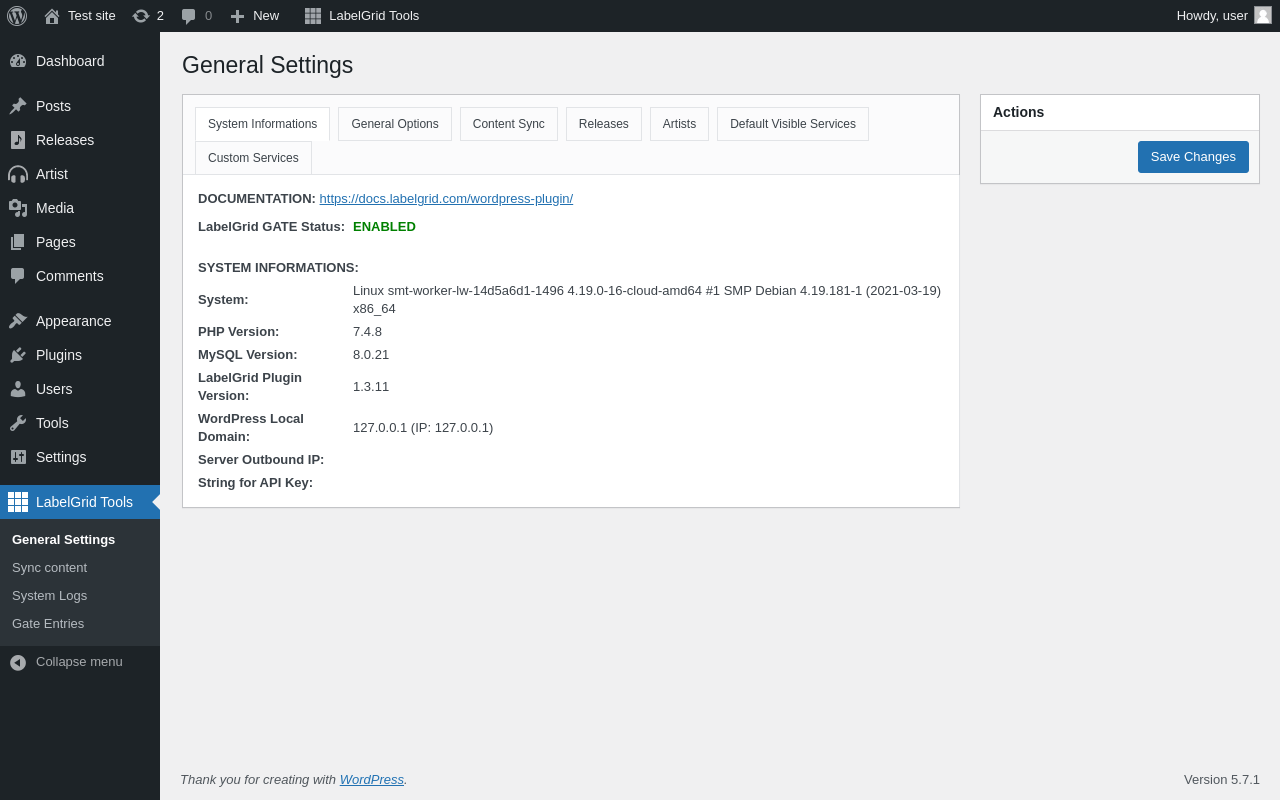Click the Releases music note icon
1280x800 pixels.
point(18,140)
